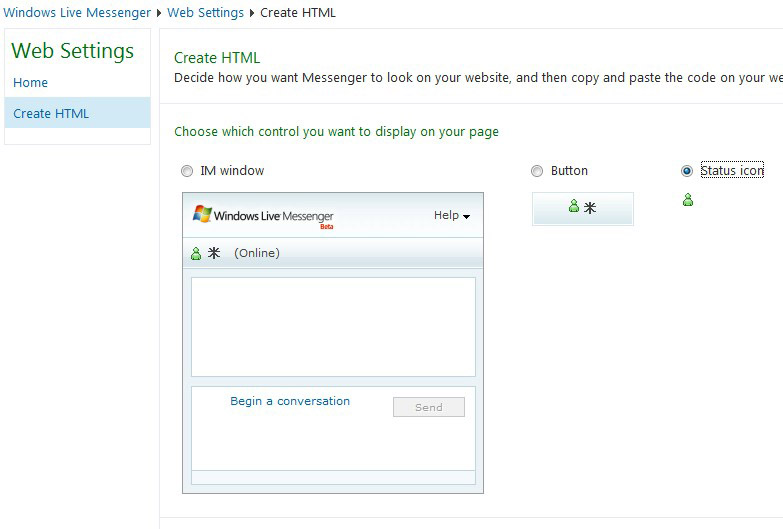Open Home in Web Settings sidebar

click(x=30, y=82)
